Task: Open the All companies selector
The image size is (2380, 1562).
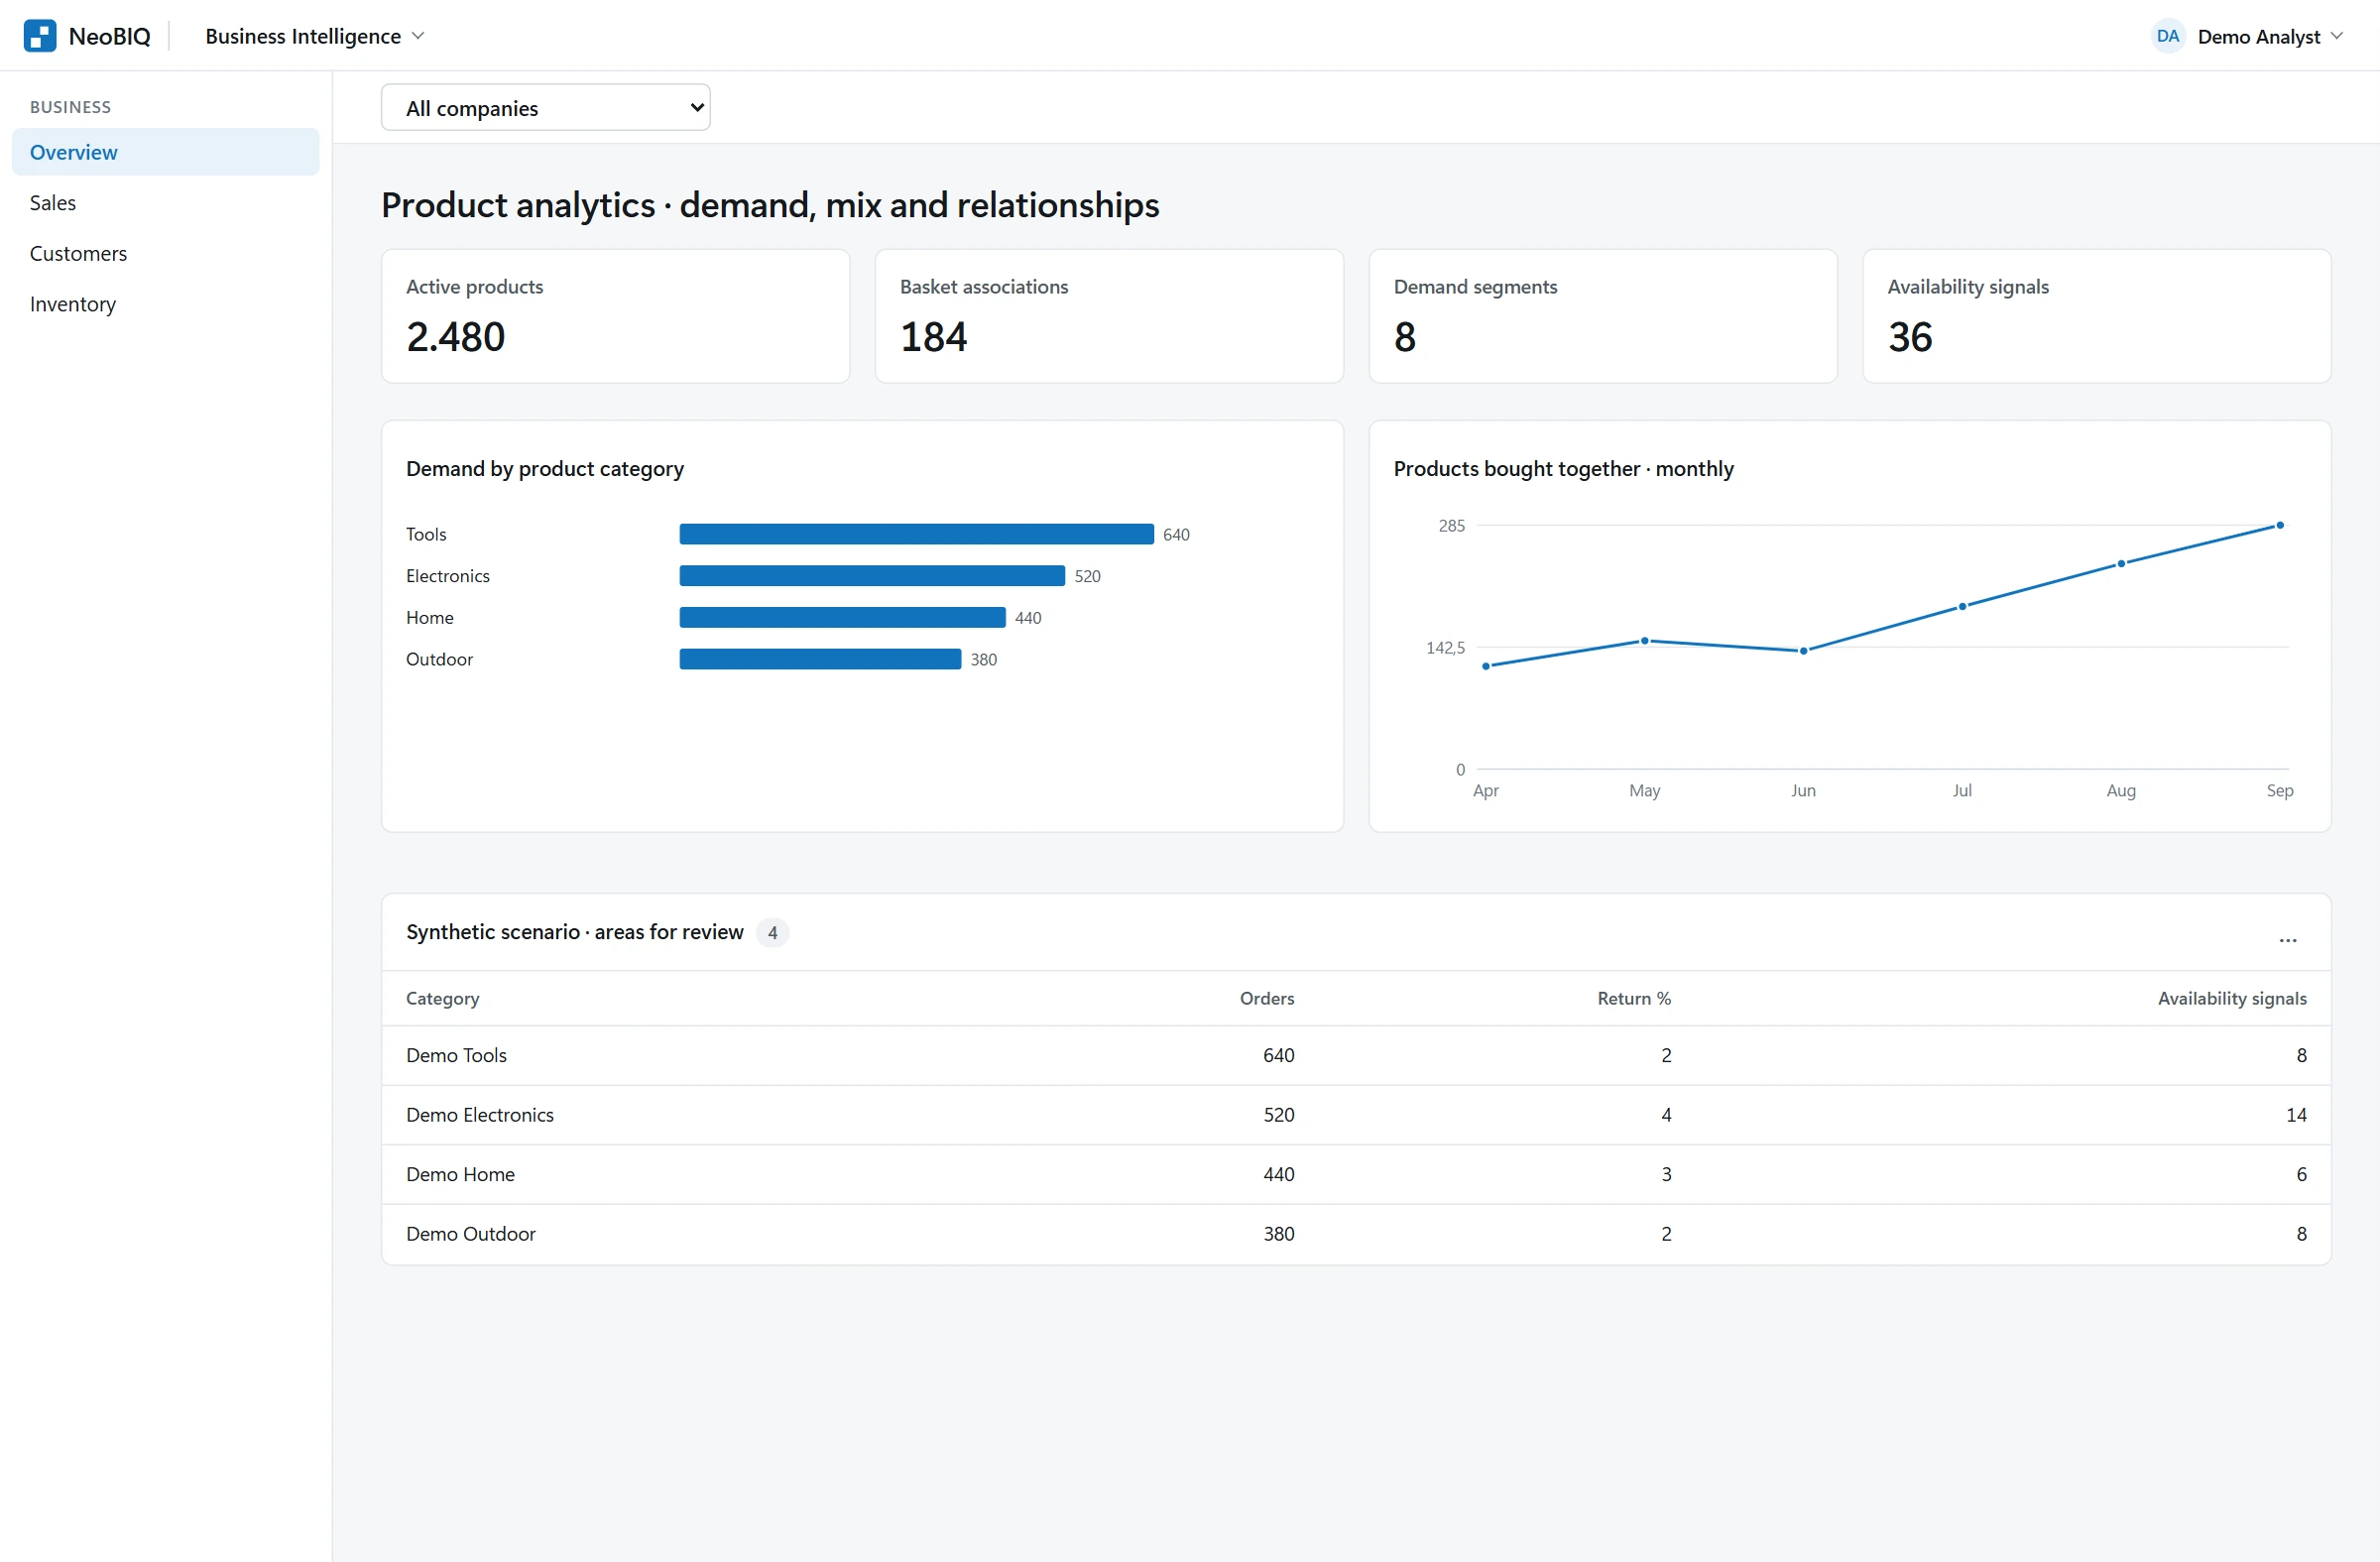Action: tap(546, 107)
